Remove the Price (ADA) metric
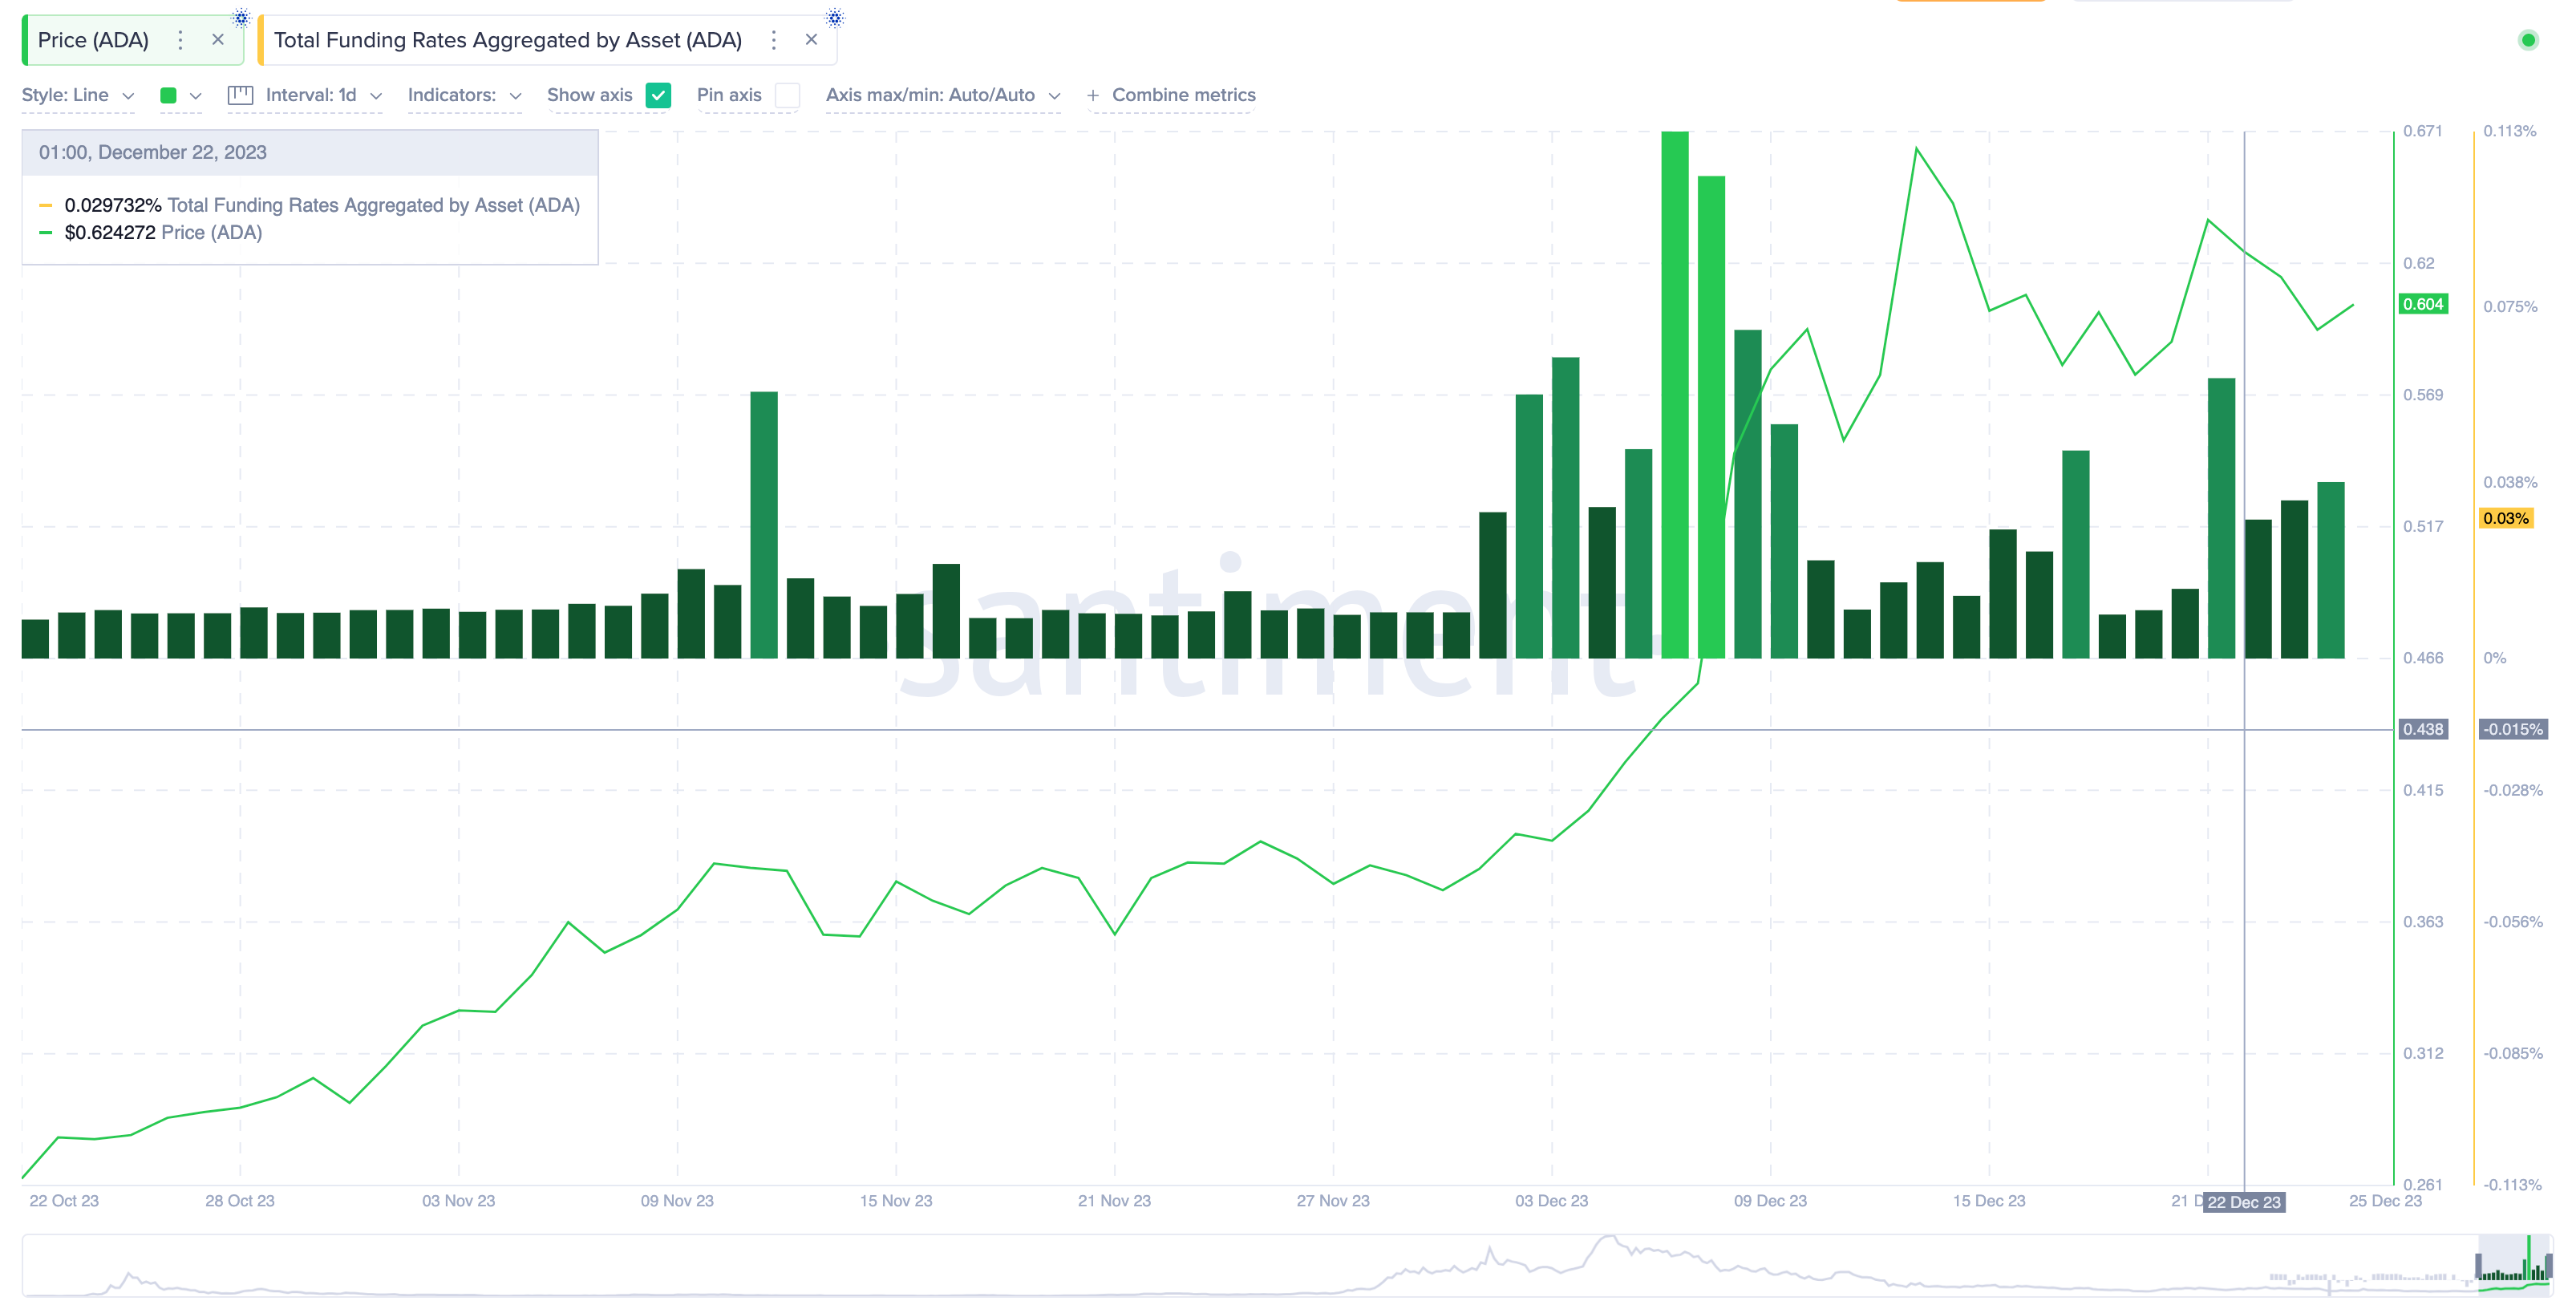 point(218,40)
